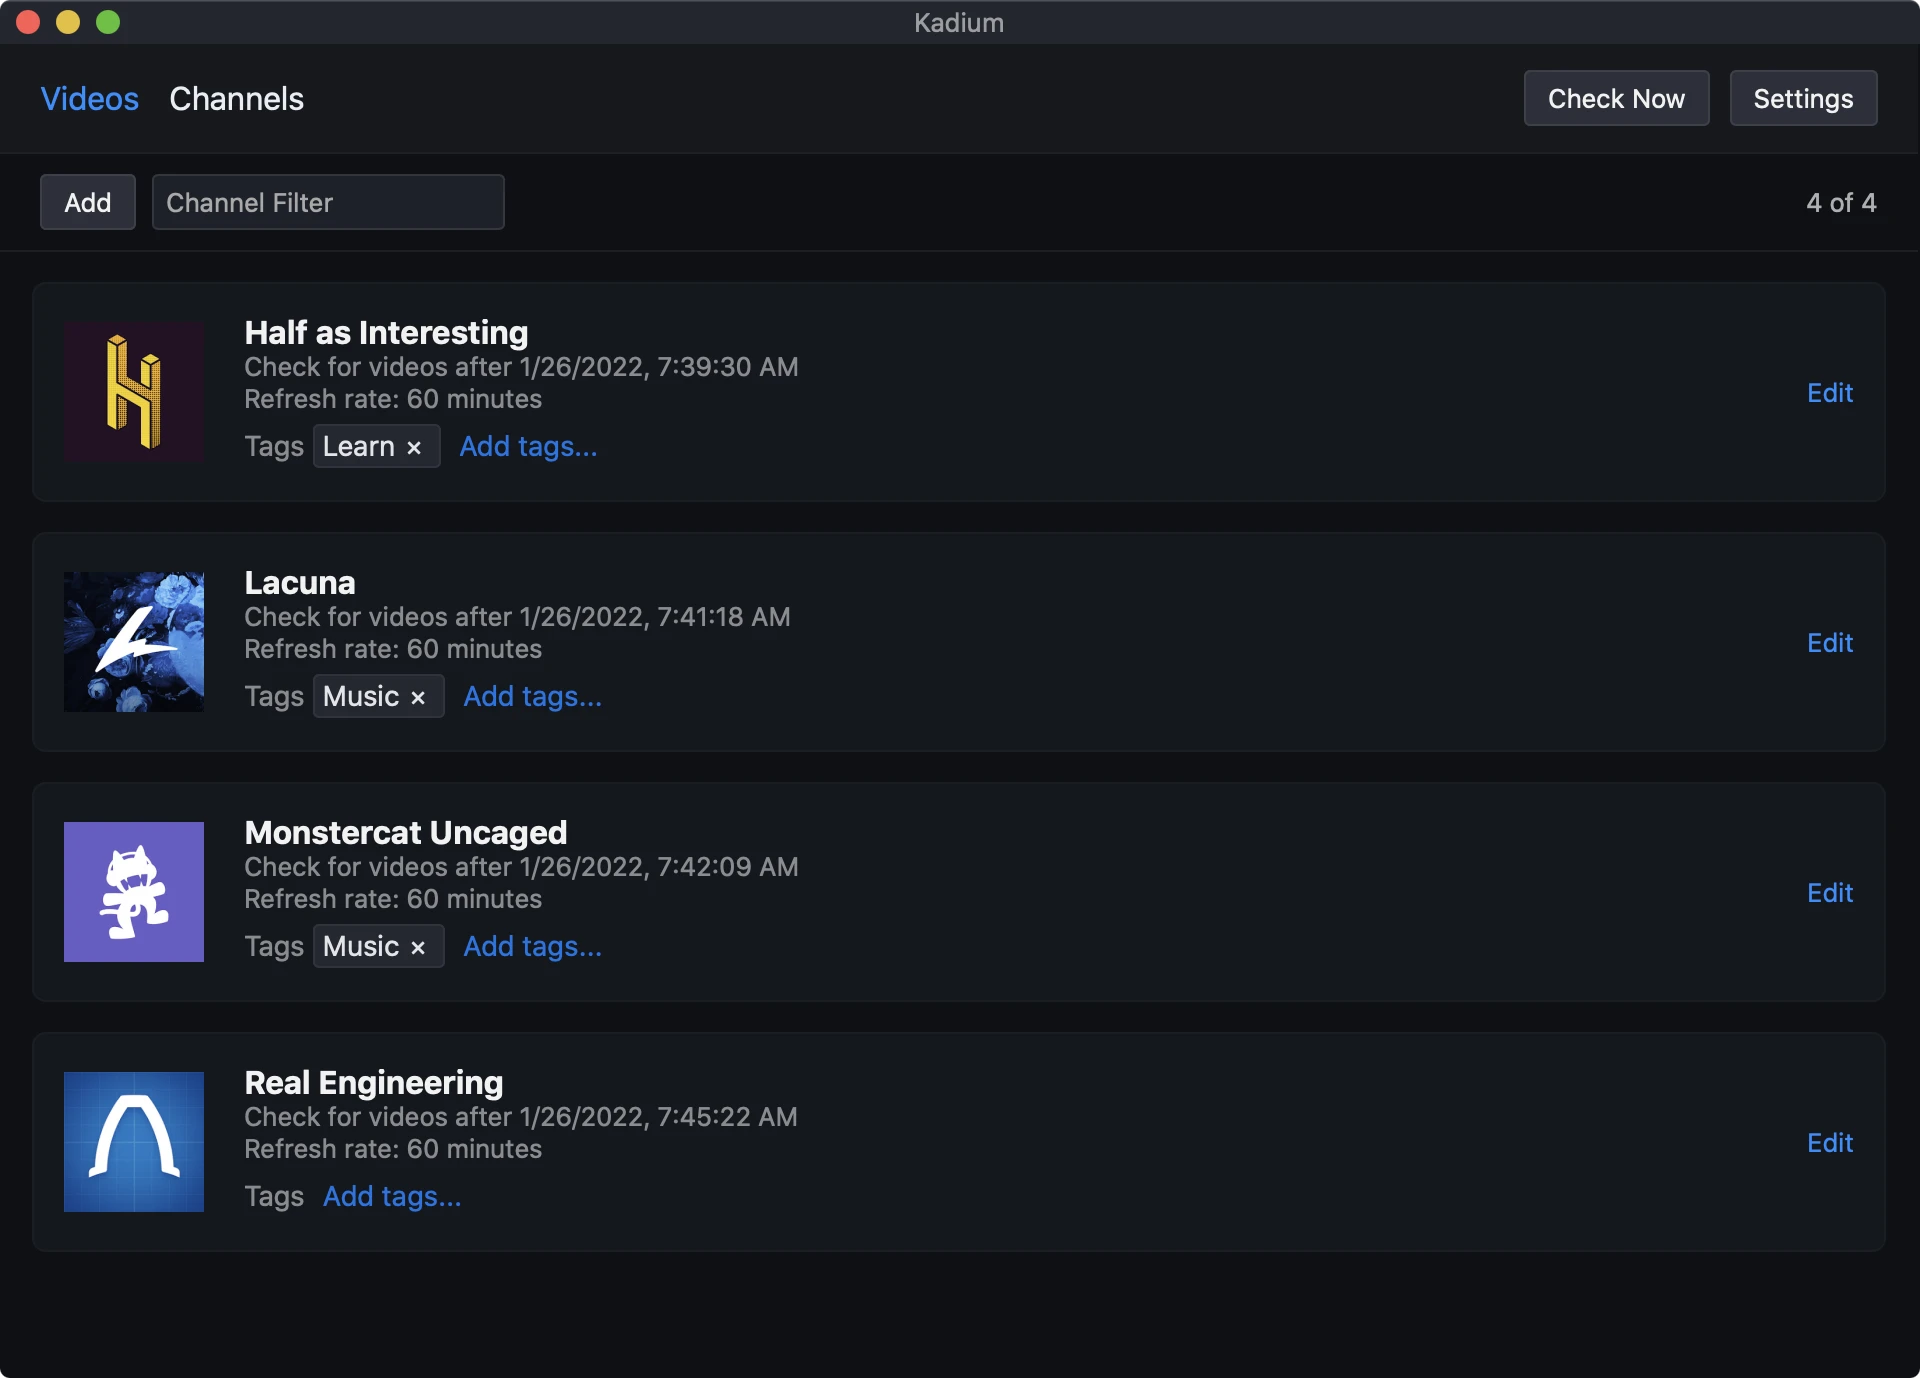Edit the Lacuna channel
1920x1378 pixels.
pos(1829,643)
